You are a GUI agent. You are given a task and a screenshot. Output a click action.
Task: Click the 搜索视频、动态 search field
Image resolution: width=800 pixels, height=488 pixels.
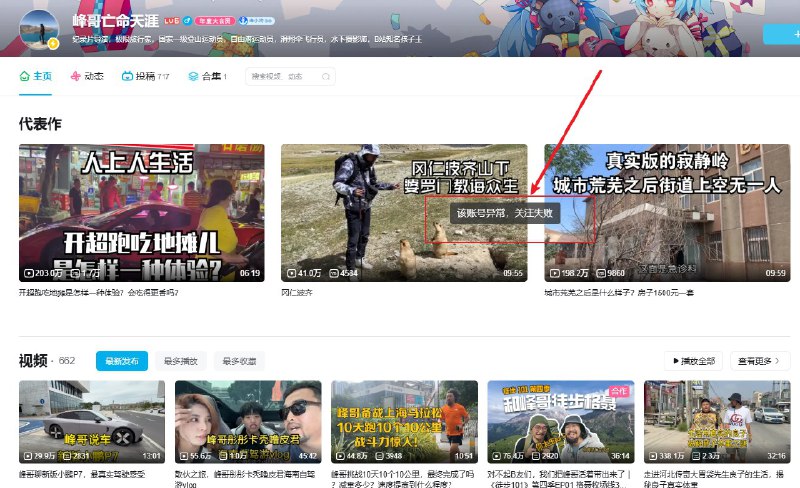tap(290, 77)
